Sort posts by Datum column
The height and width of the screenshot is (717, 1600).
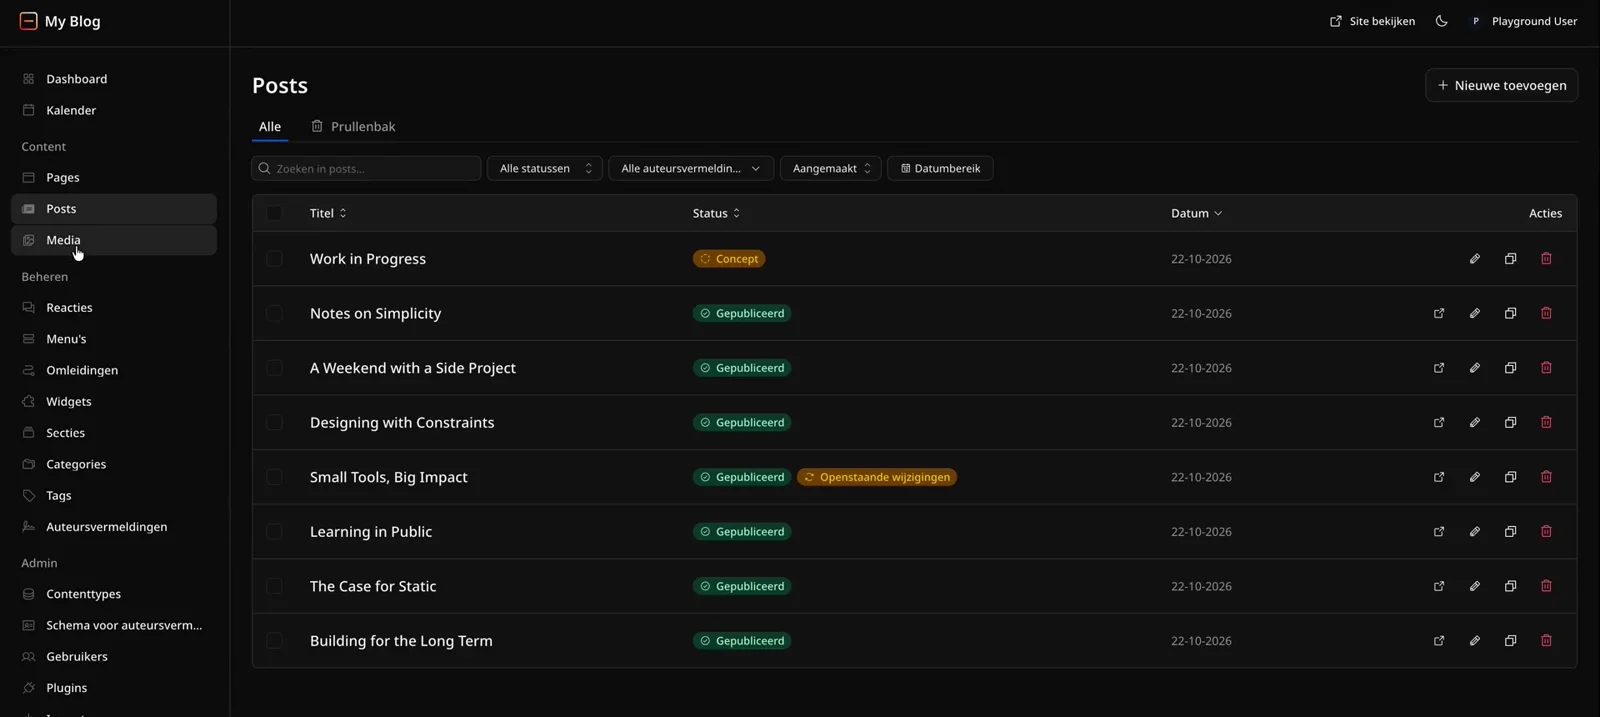(x=1196, y=213)
